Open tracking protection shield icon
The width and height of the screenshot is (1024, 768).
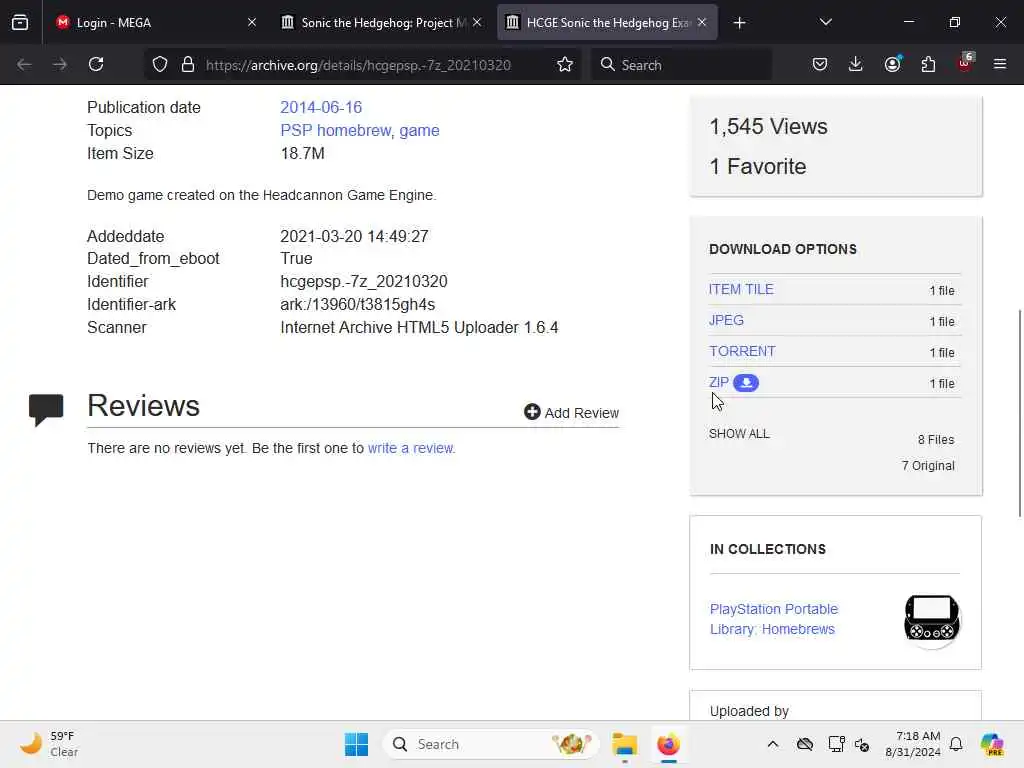[160, 65]
